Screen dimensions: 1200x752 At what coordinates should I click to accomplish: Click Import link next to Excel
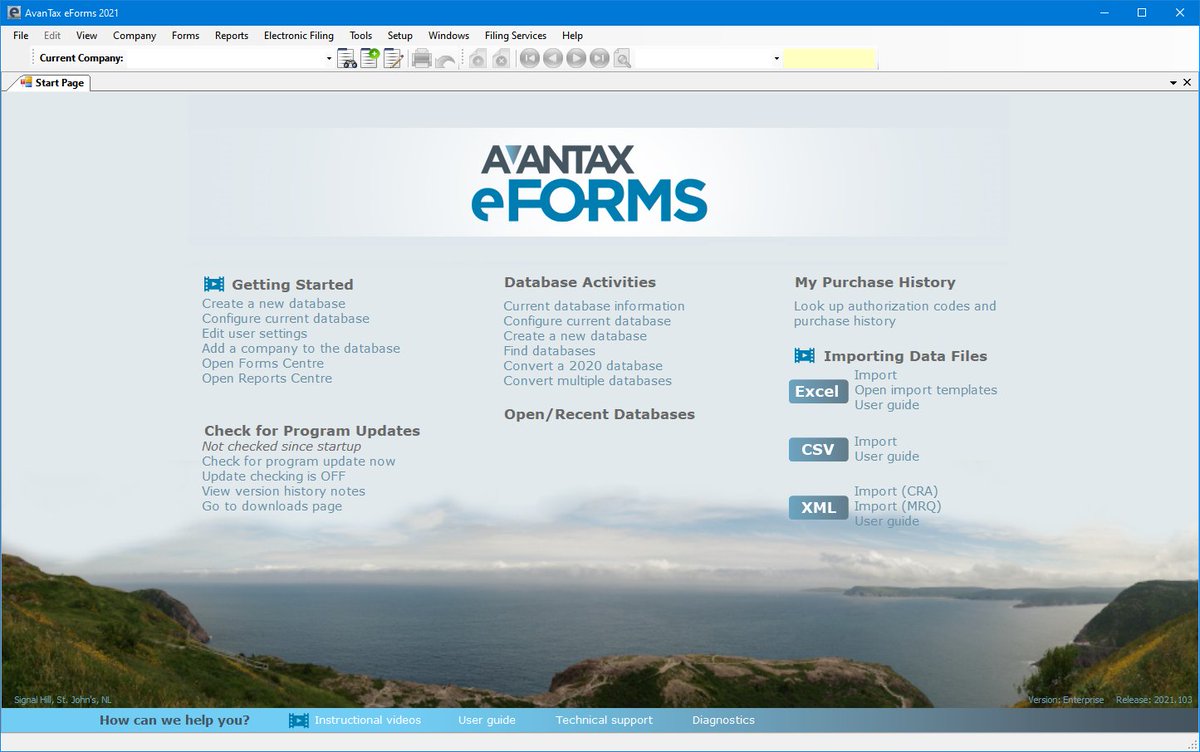pos(876,376)
